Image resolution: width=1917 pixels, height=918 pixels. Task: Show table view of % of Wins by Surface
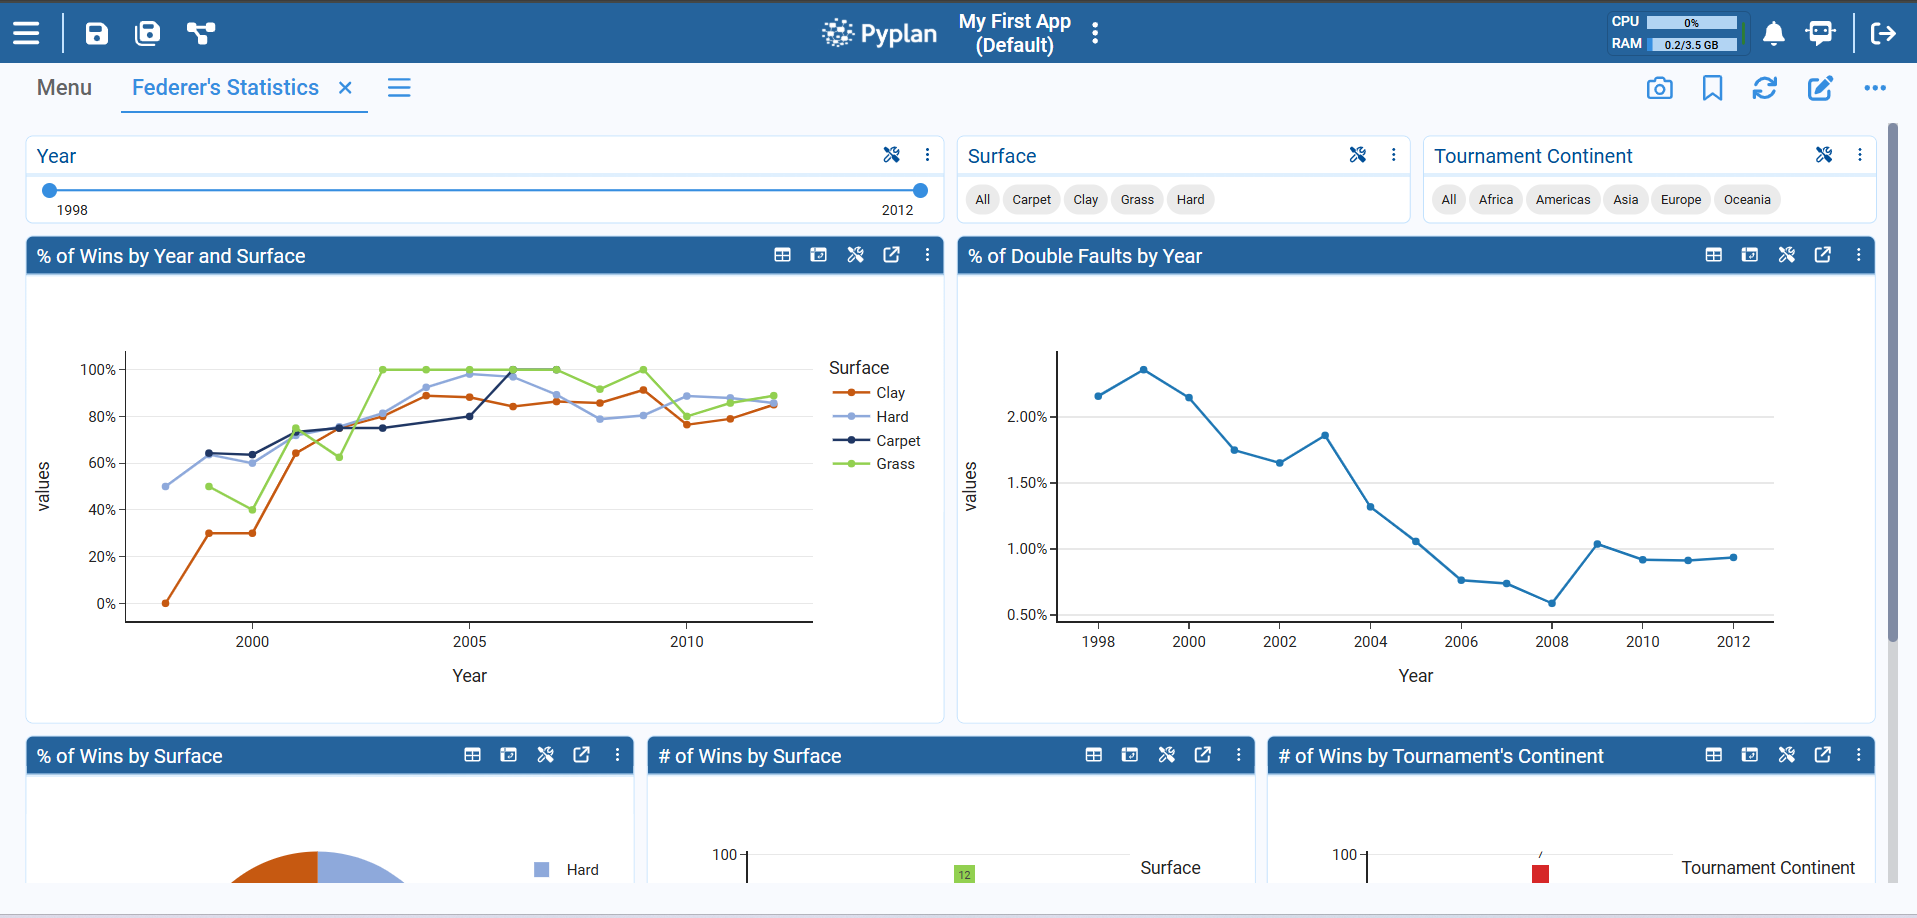click(x=472, y=755)
